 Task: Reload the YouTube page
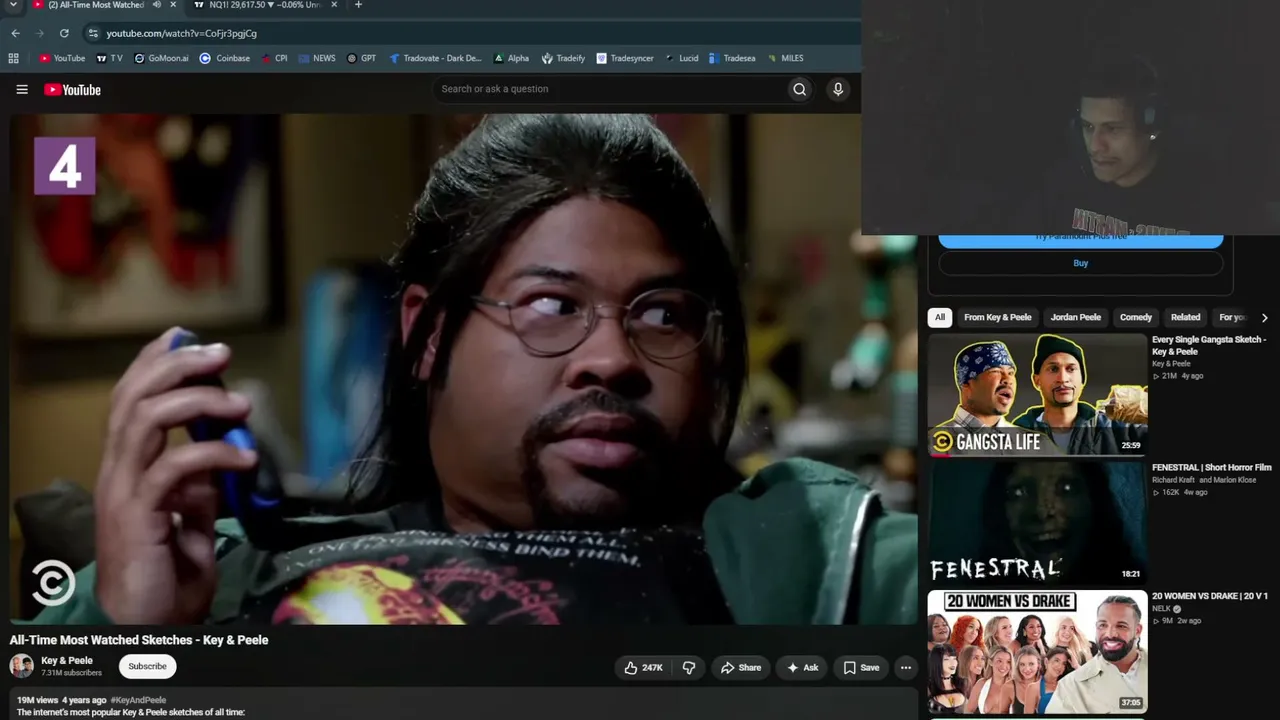tap(64, 33)
